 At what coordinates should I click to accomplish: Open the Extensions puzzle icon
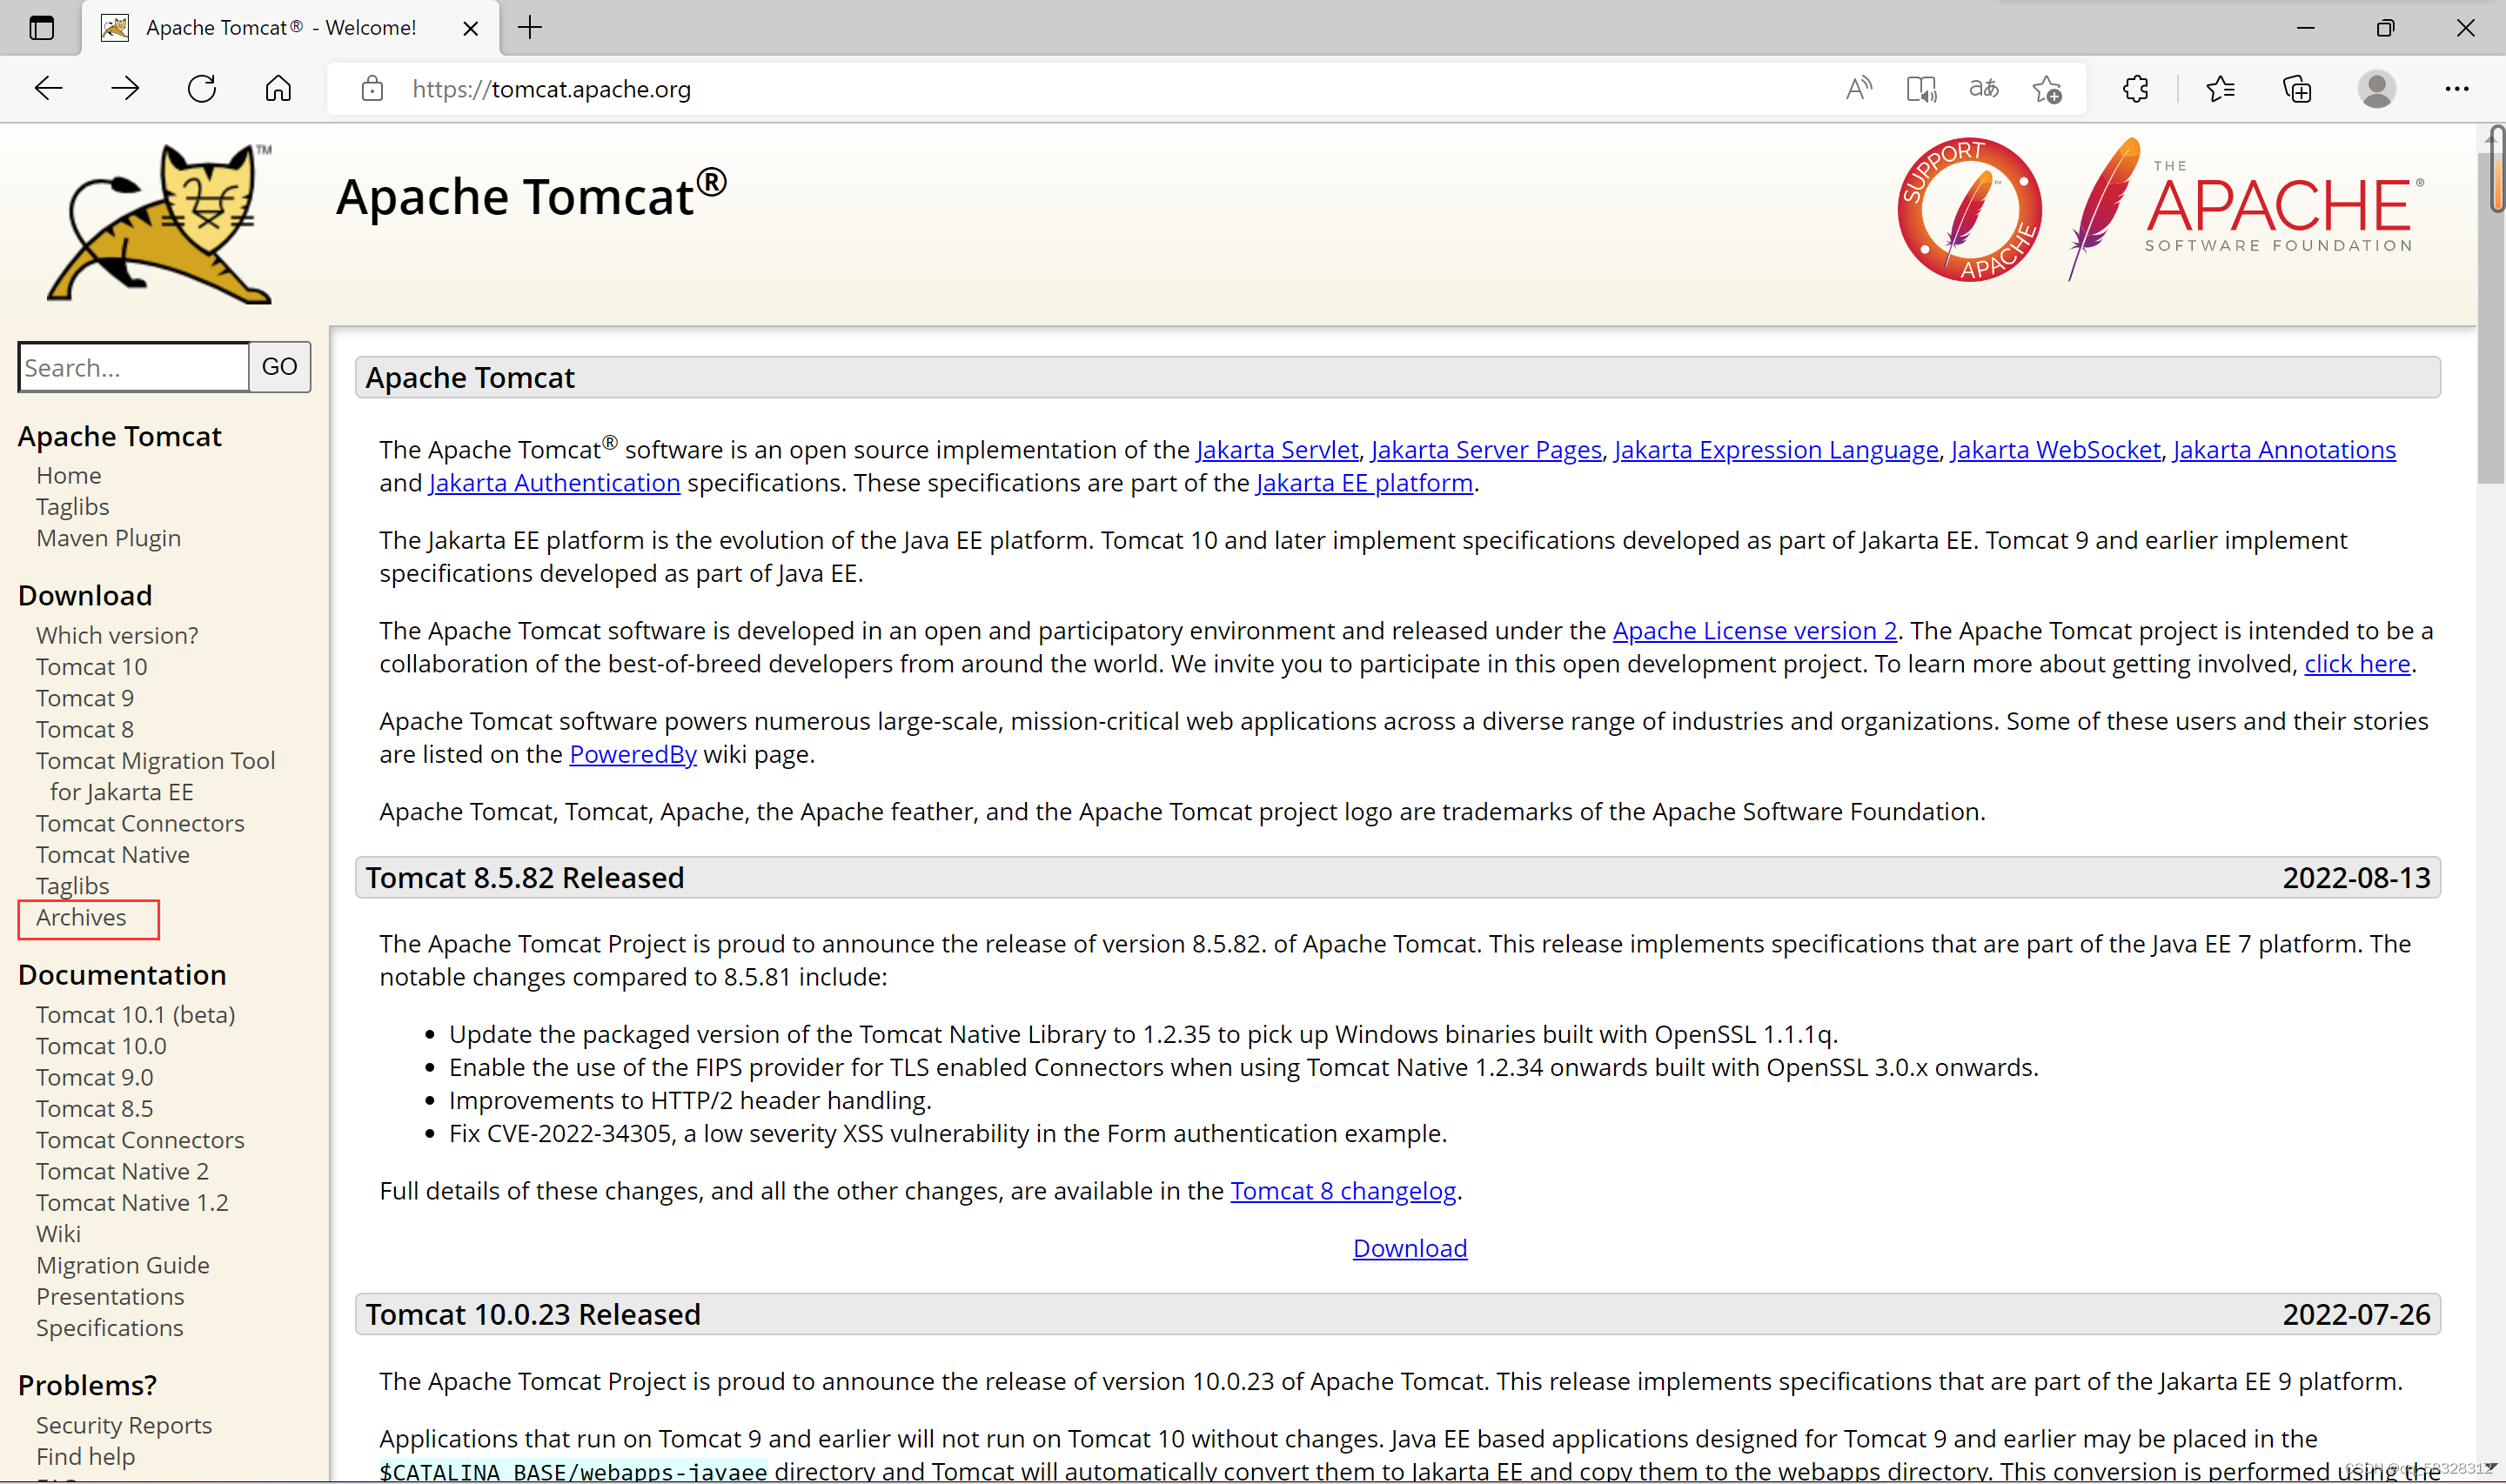coord(2135,89)
